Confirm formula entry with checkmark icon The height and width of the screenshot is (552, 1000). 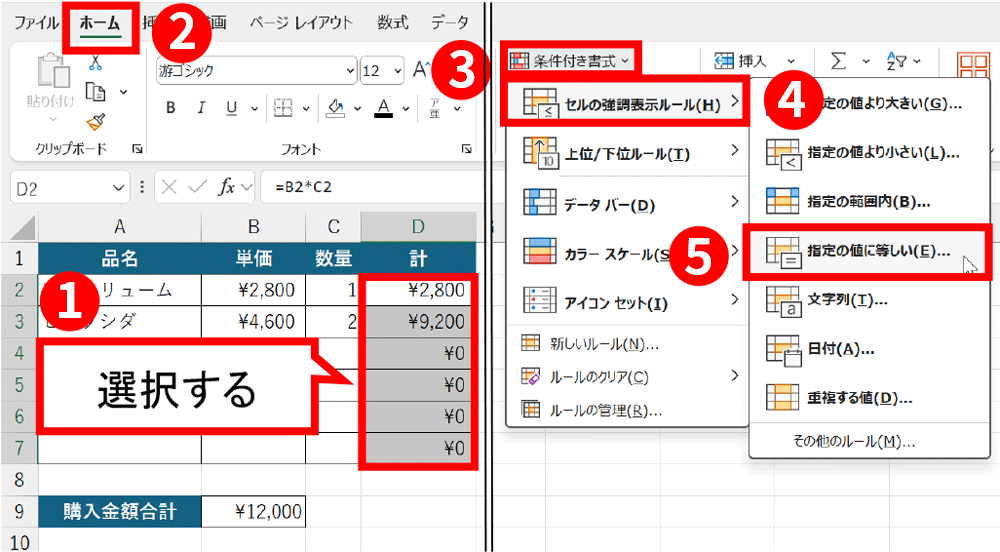(198, 187)
